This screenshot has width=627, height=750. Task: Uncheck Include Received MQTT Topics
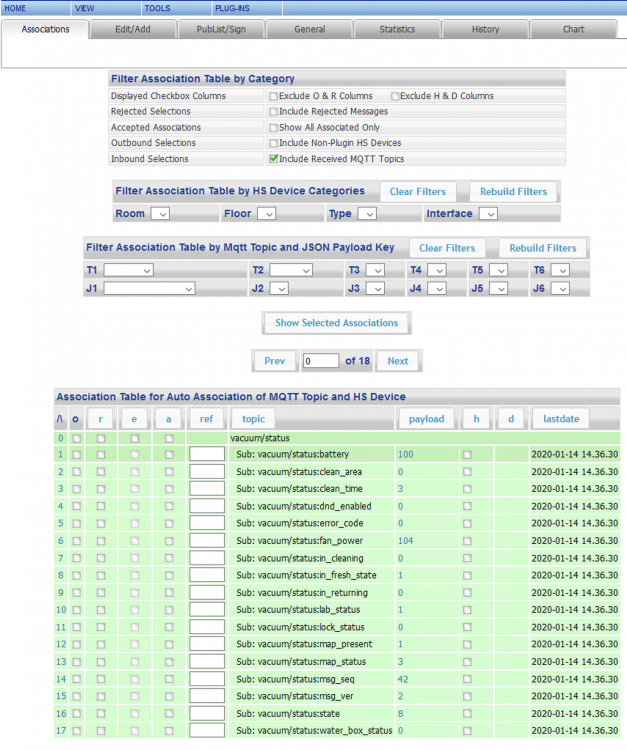click(273, 159)
